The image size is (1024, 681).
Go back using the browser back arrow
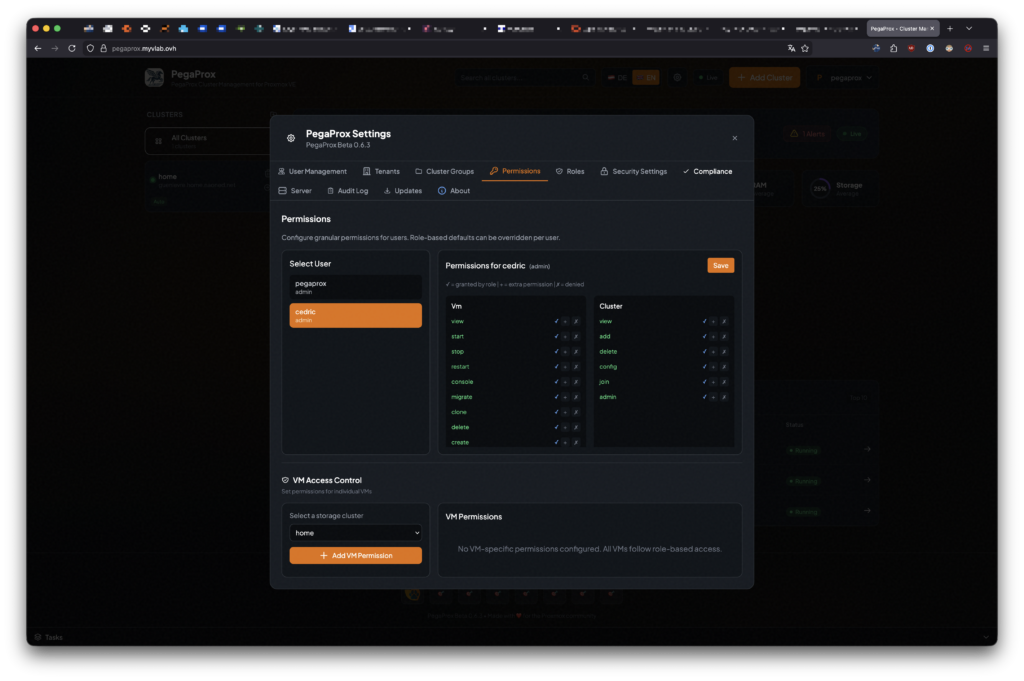click(x=38, y=48)
